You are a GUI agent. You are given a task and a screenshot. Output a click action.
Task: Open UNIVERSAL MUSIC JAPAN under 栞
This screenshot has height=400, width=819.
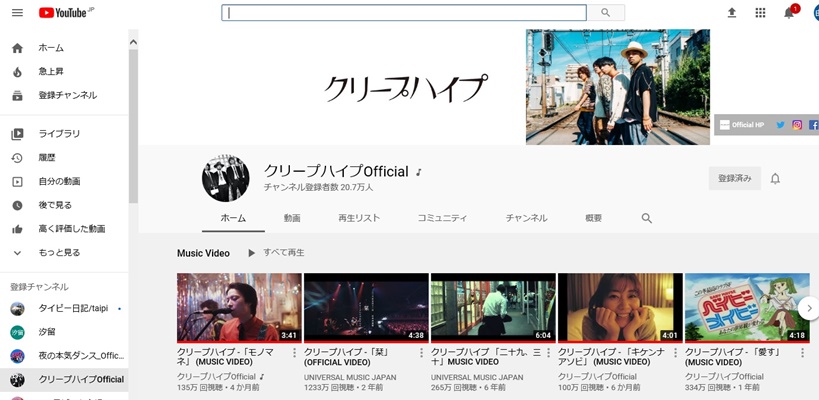[350, 377]
